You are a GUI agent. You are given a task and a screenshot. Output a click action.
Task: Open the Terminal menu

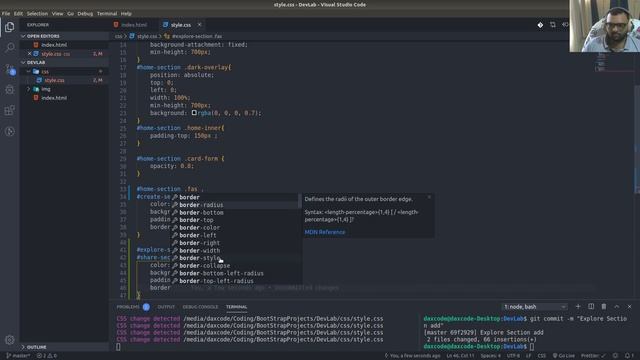107,13
